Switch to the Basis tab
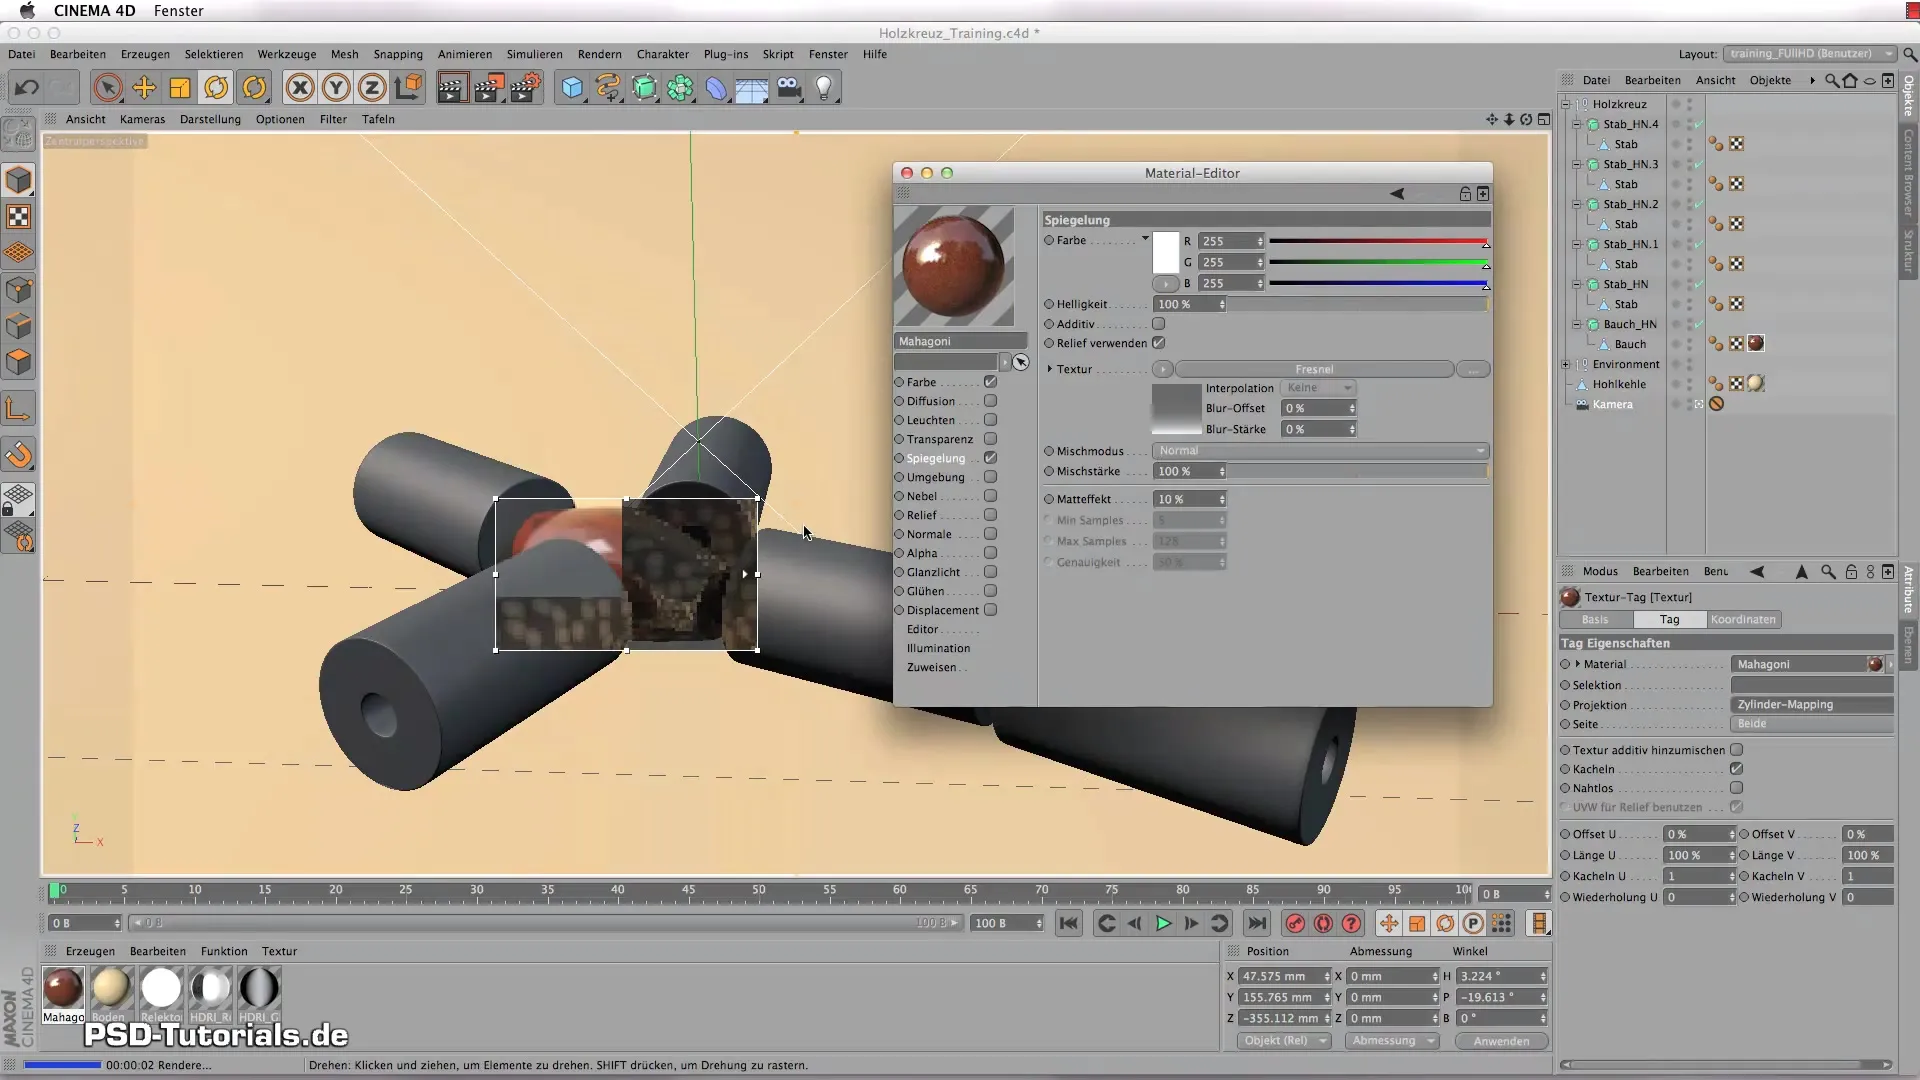Image resolution: width=1920 pixels, height=1080 pixels. coord(1595,620)
